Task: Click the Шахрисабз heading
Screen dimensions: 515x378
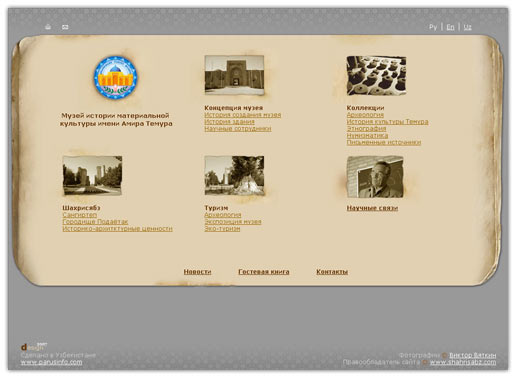Action: tap(81, 208)
